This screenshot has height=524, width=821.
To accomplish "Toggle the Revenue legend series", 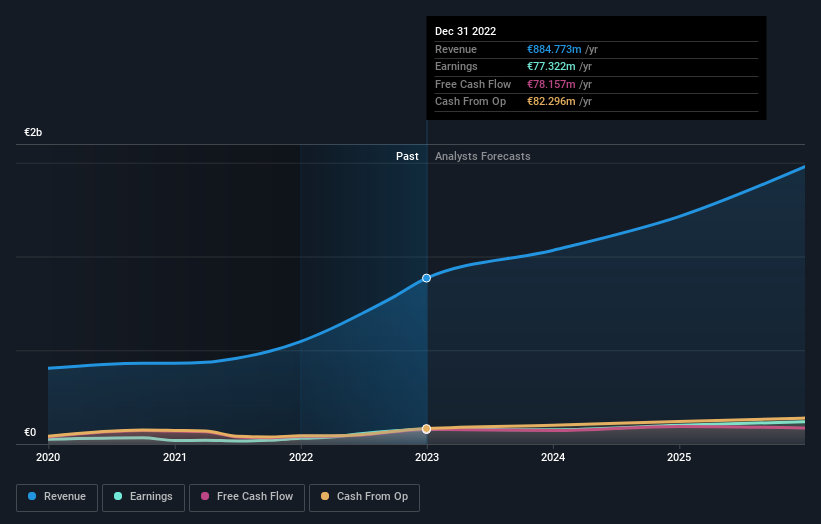I will pyautogui.click(x=57, y=497).
